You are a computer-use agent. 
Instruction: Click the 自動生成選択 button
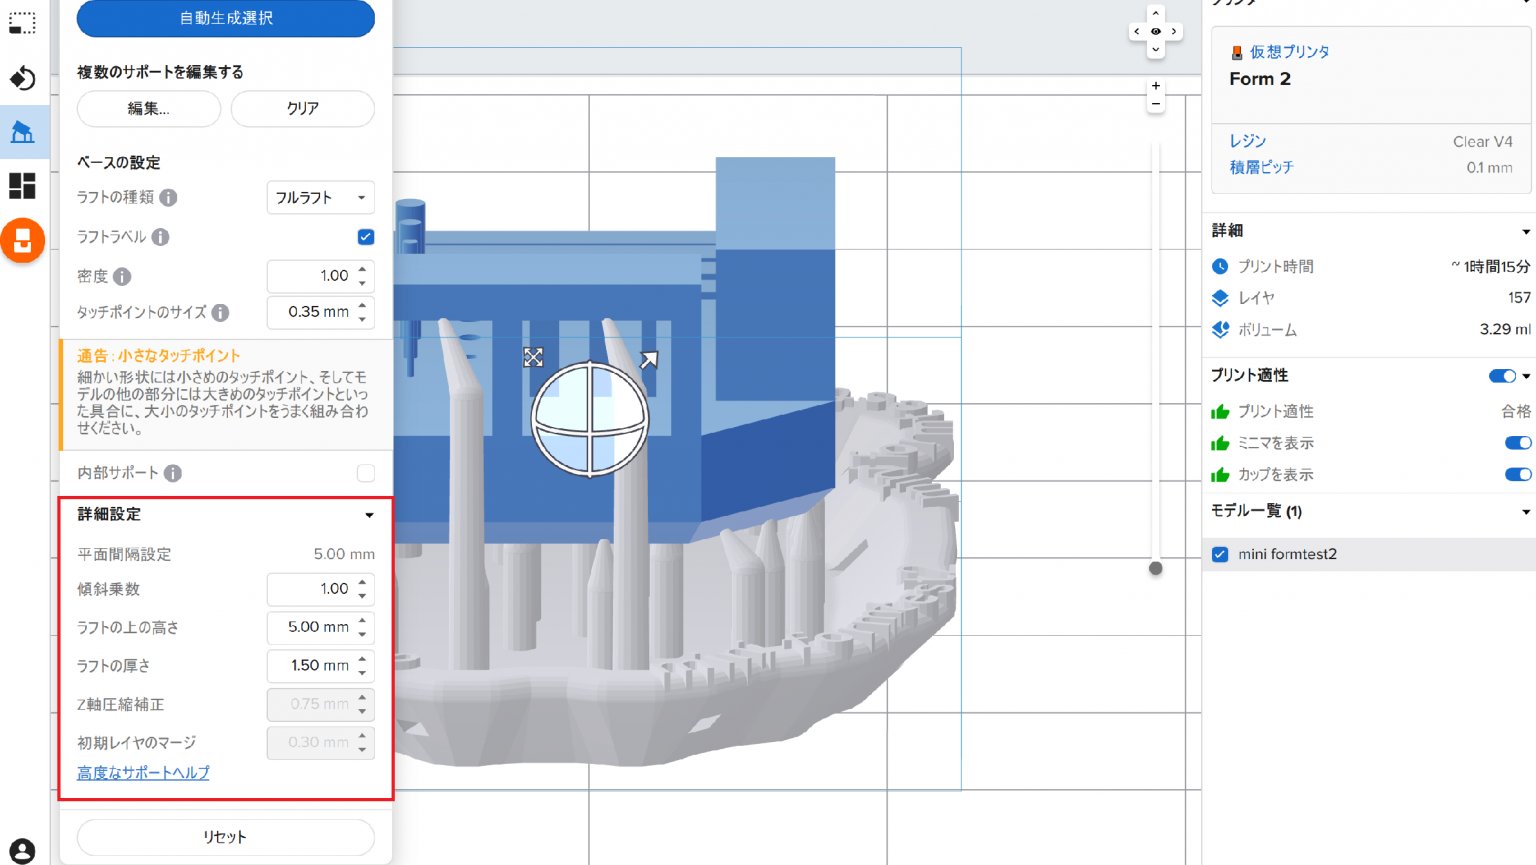tap(224, 18)
